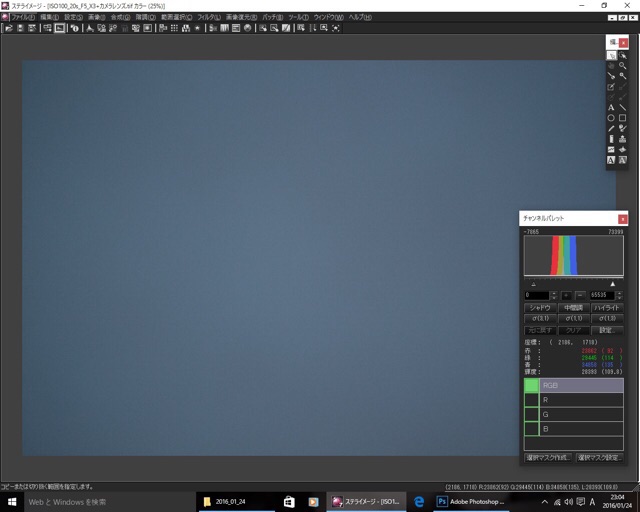This screenshot has height=512, width=640.
Task: Open the バッチ menu
Action: 273,17
